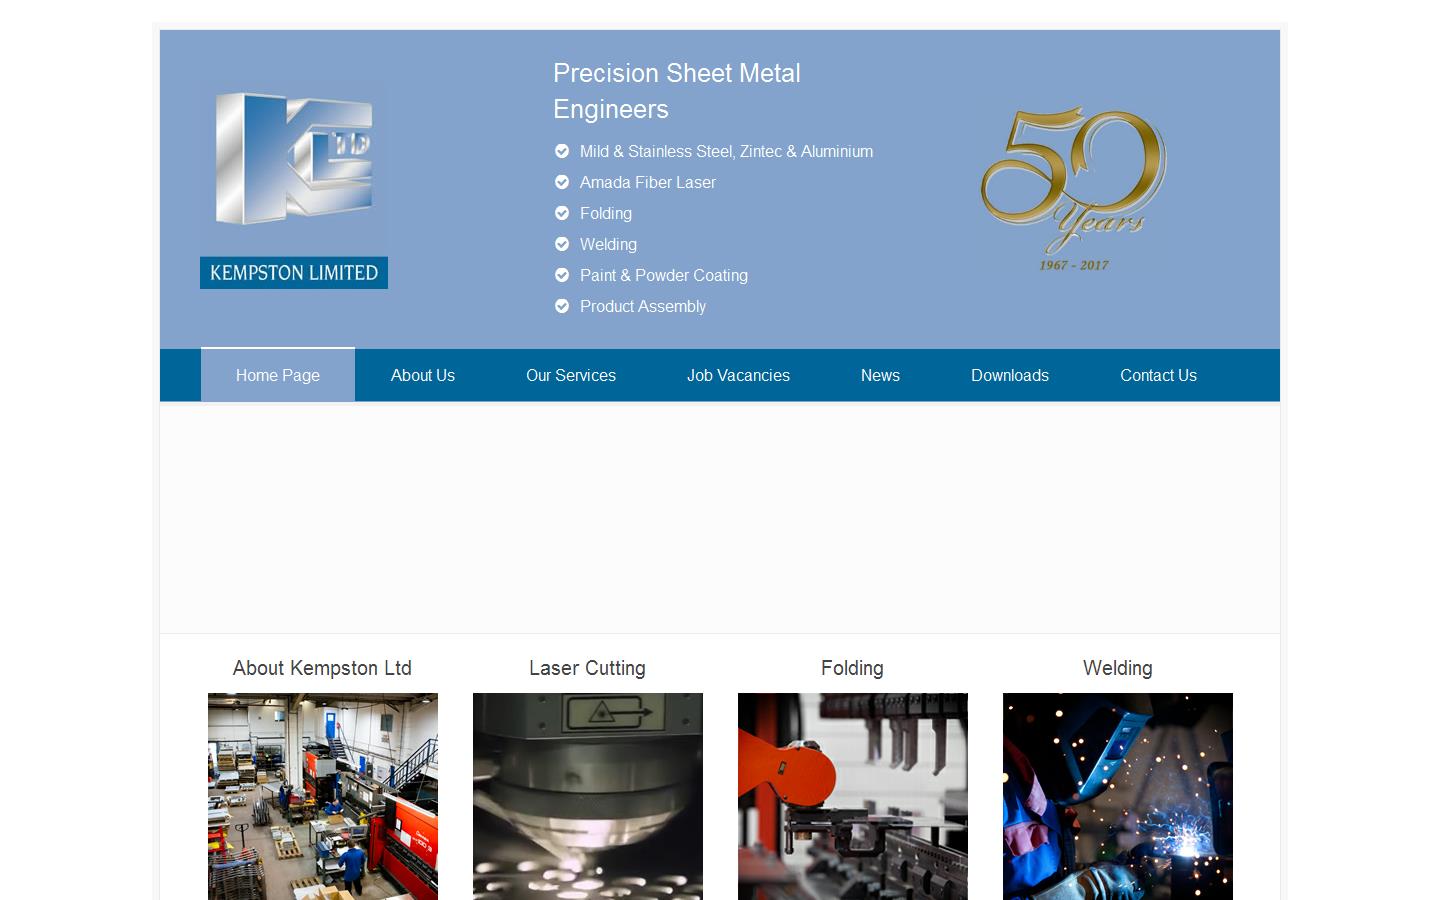This screenshot has width=1440, height=900.
Task: Open the factory photo under About Kempston Ltd
Action: click(322, 797)
